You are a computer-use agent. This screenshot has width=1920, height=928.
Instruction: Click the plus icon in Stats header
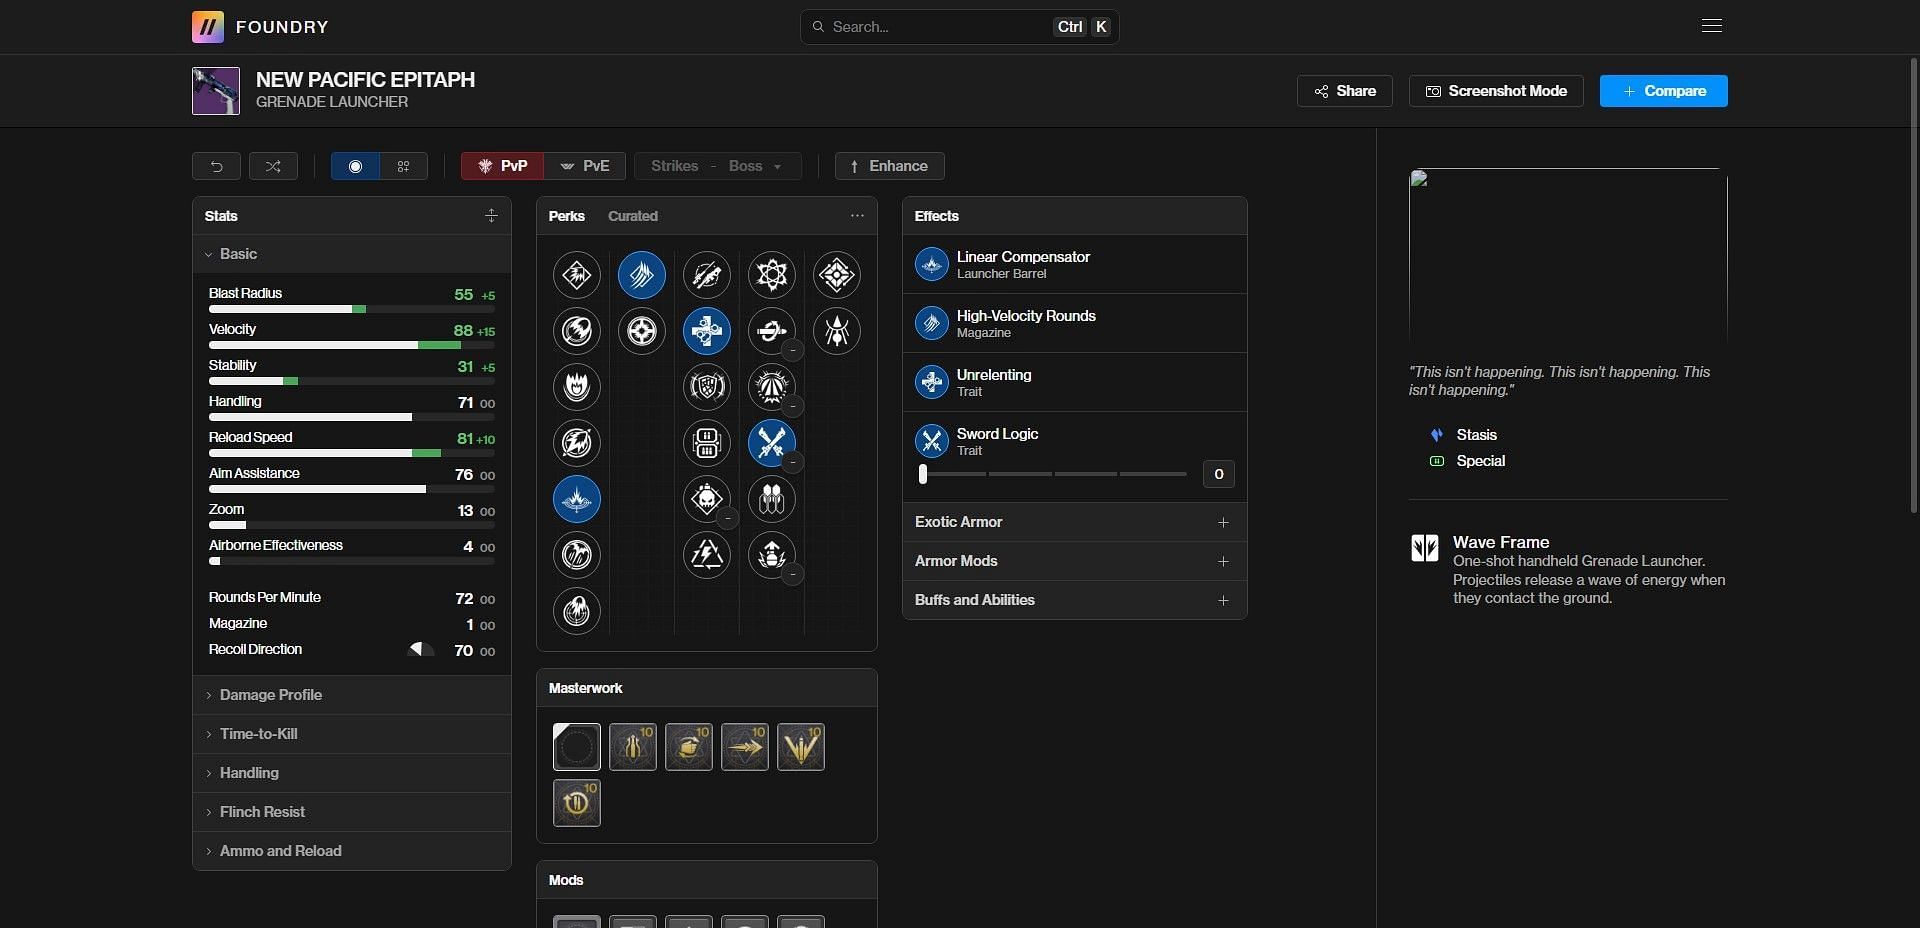pos(491,216)
